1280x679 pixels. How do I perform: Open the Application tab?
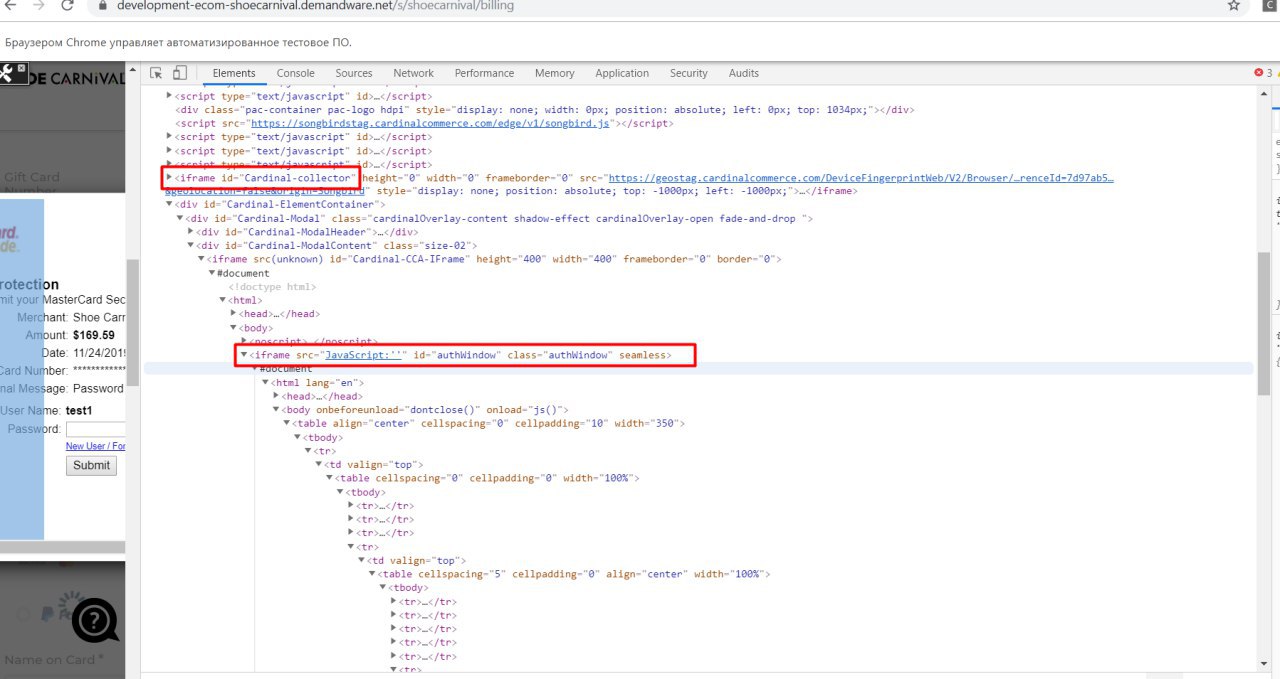622,73
